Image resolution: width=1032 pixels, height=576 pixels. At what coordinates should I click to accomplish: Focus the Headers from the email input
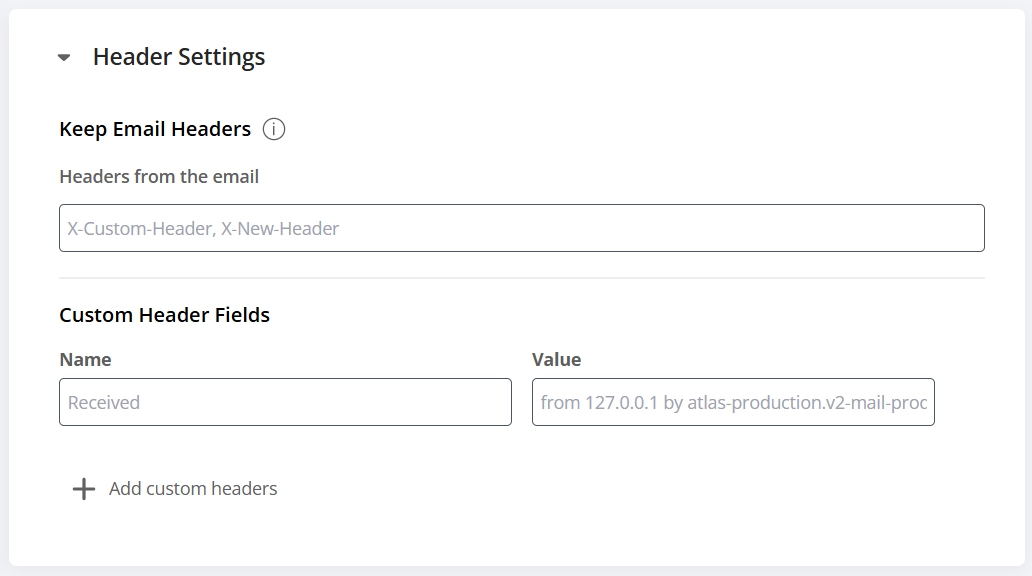click(522, 228)
